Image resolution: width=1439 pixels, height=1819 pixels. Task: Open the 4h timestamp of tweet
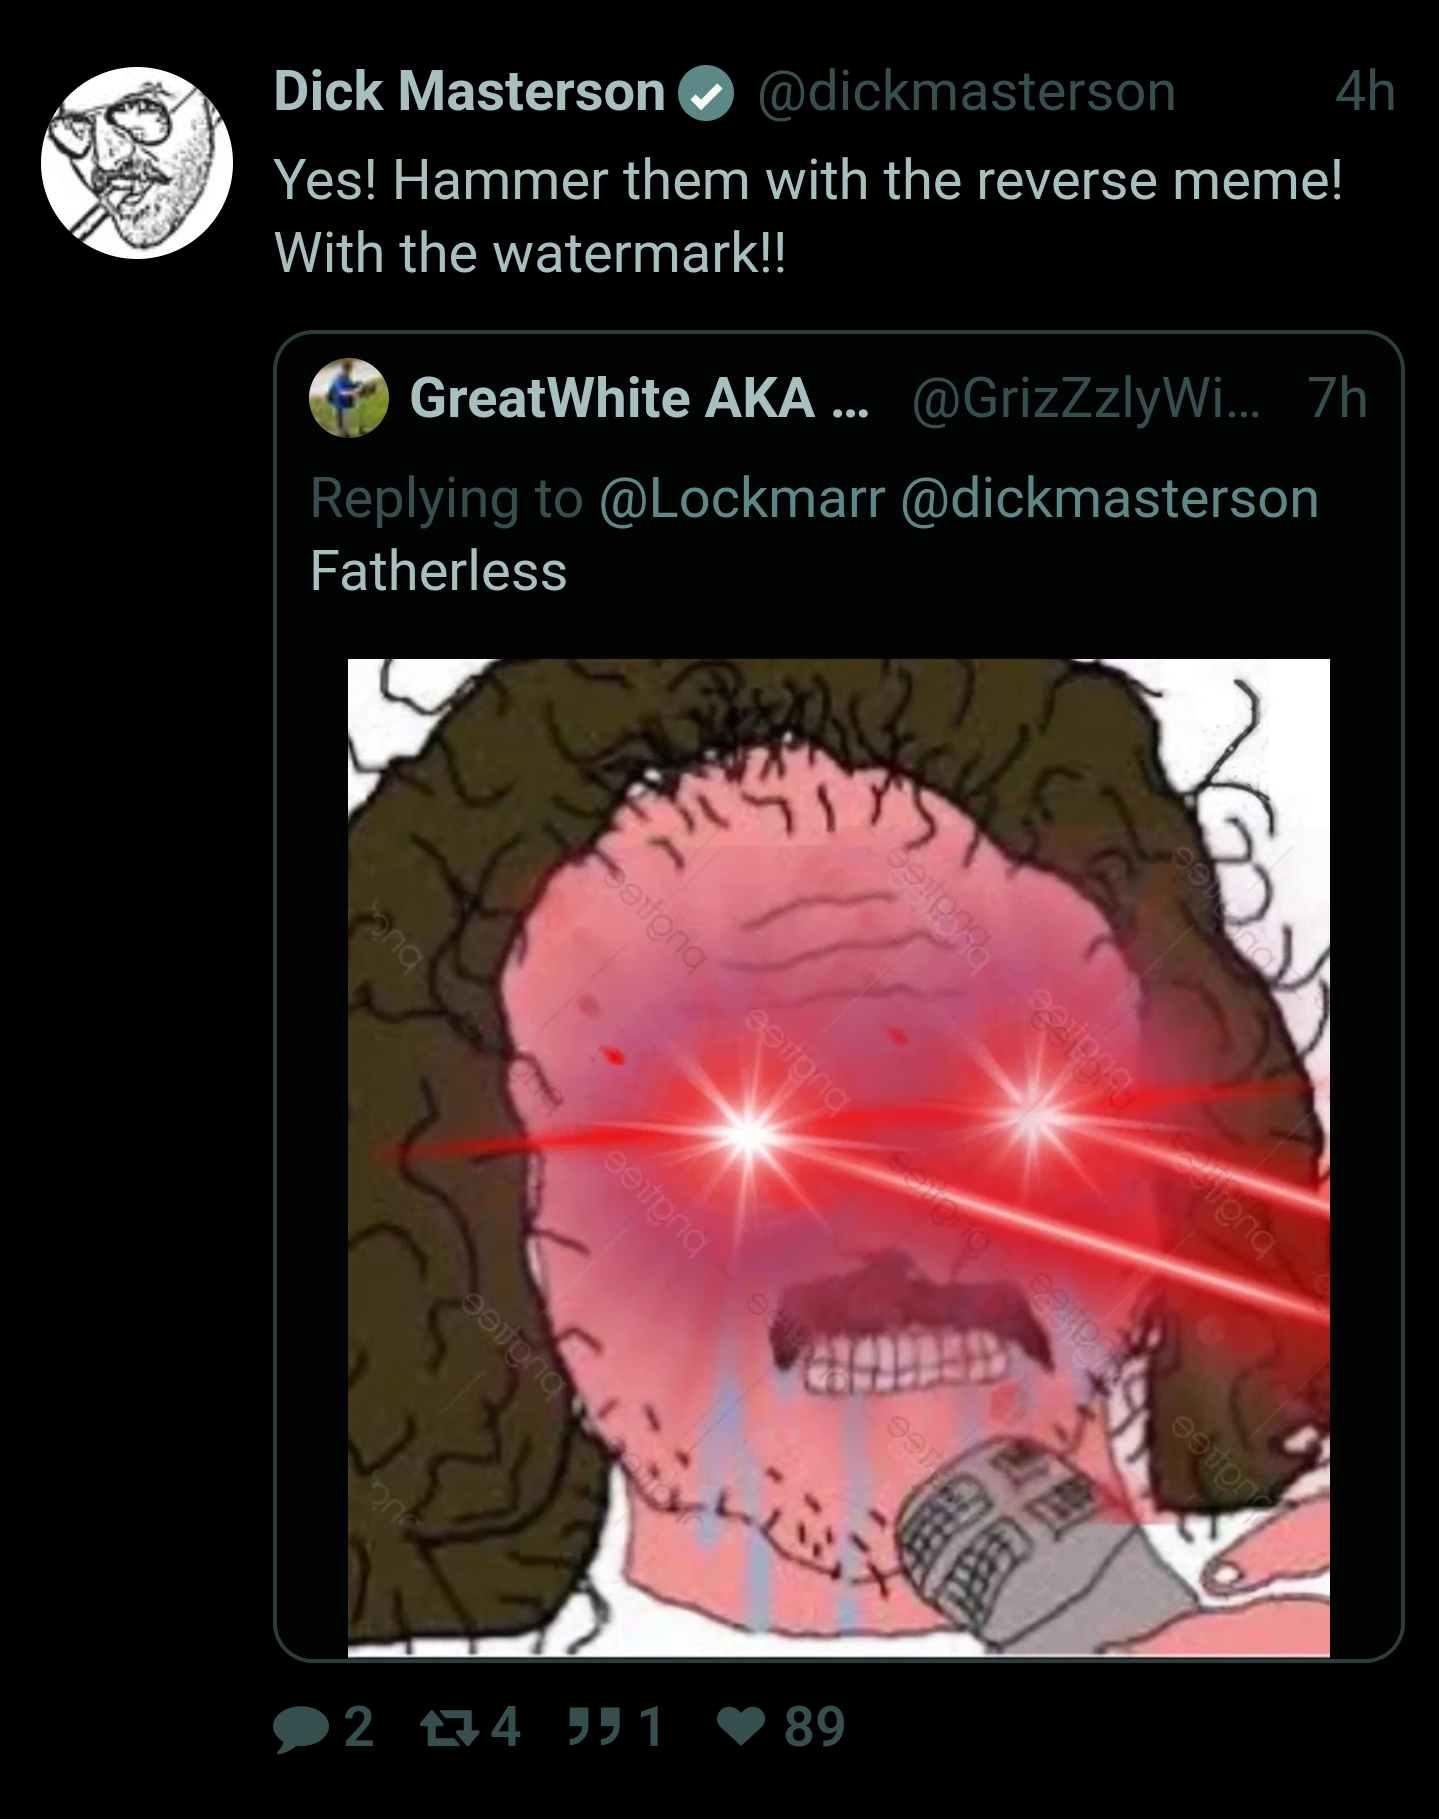1365,92
